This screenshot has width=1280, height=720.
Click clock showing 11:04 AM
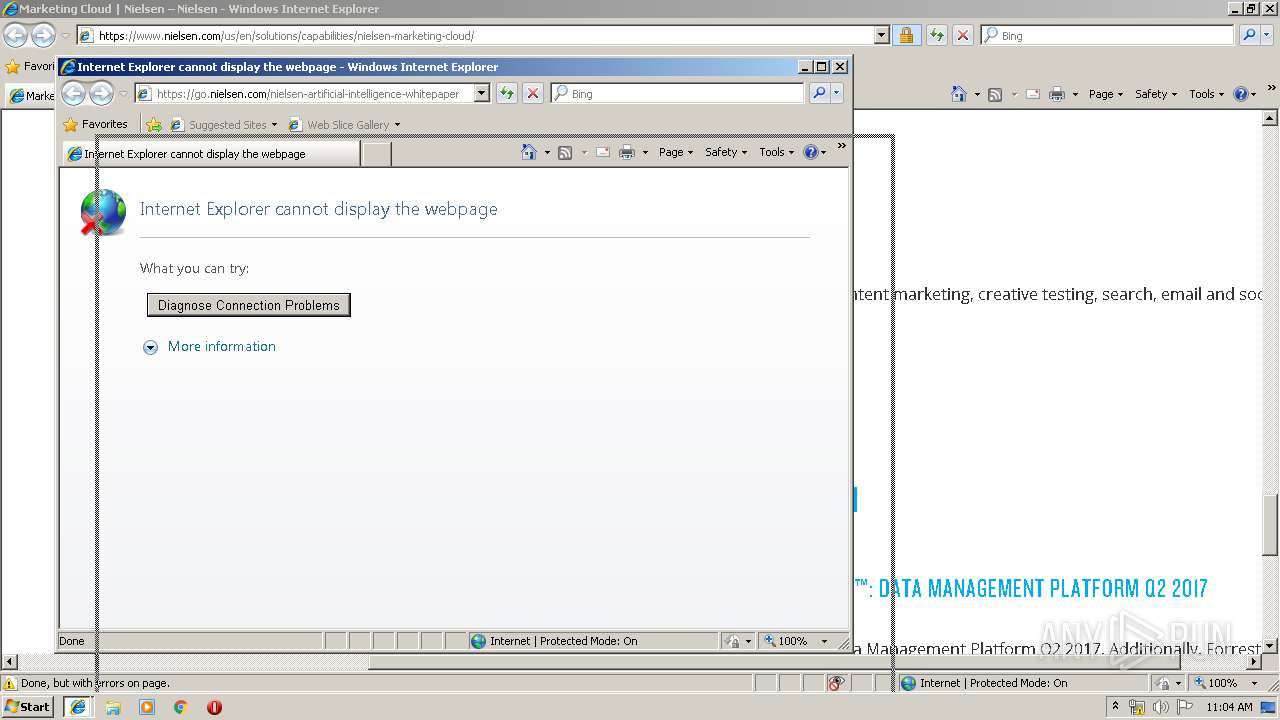(x=1229, y=707)
